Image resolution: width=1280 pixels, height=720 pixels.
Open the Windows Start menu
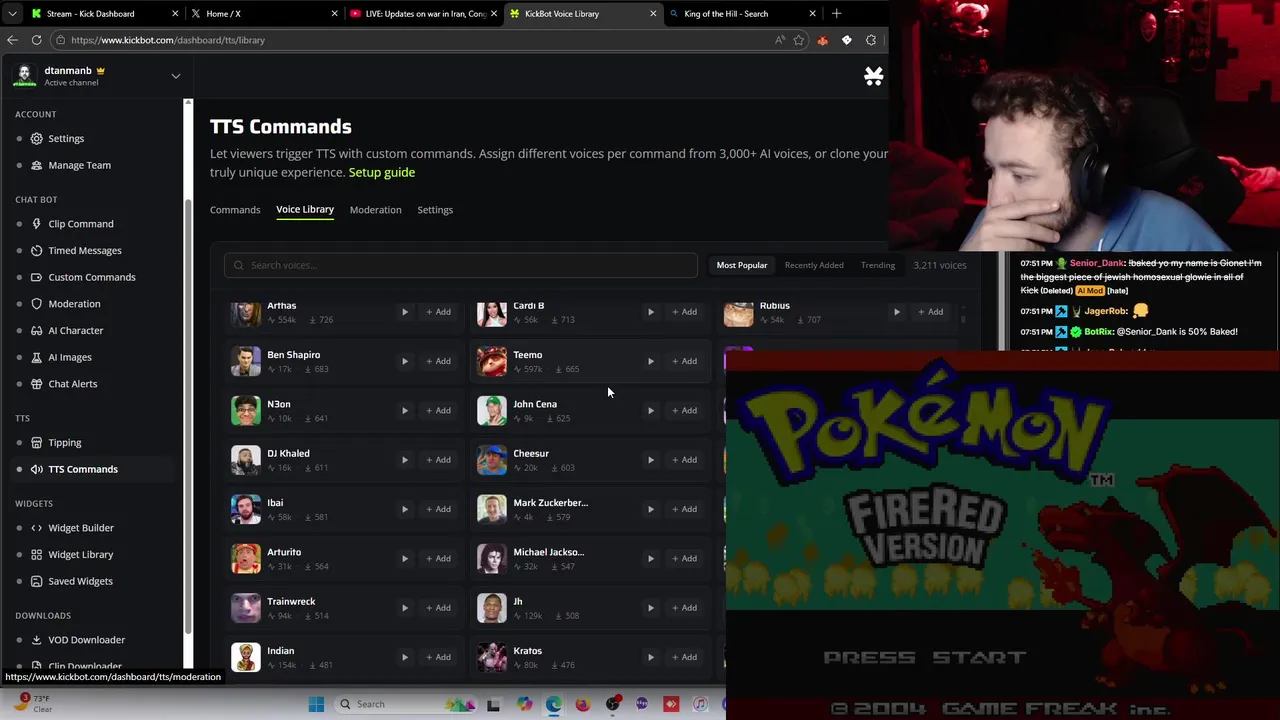316,704
